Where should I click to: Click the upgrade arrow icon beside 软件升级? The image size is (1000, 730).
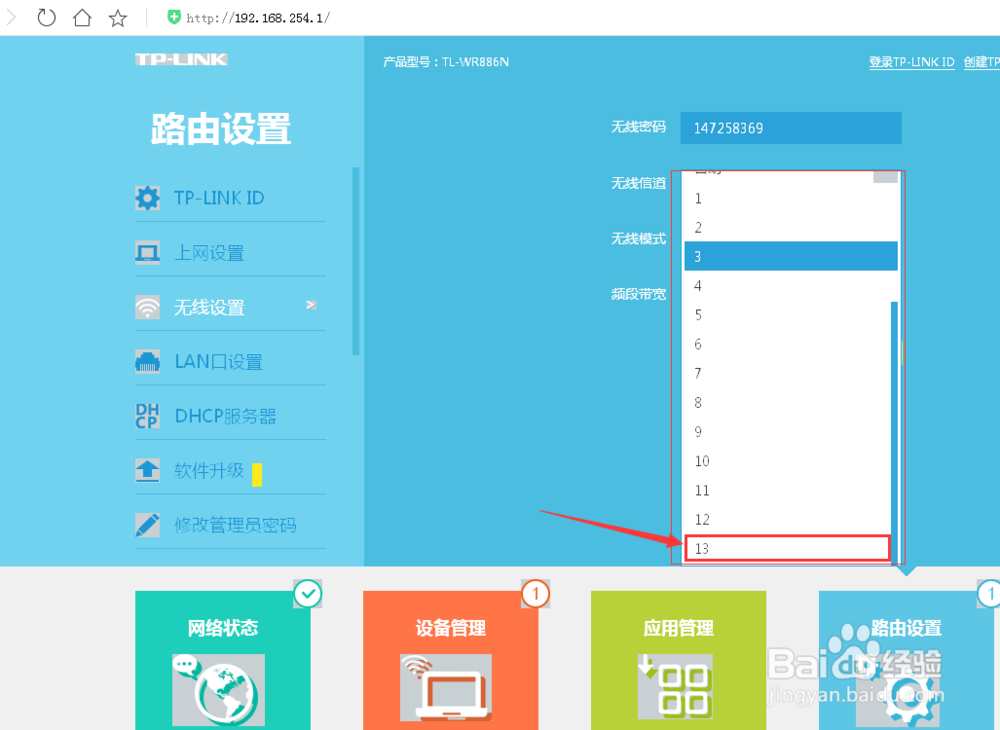(x=147, y=470)
